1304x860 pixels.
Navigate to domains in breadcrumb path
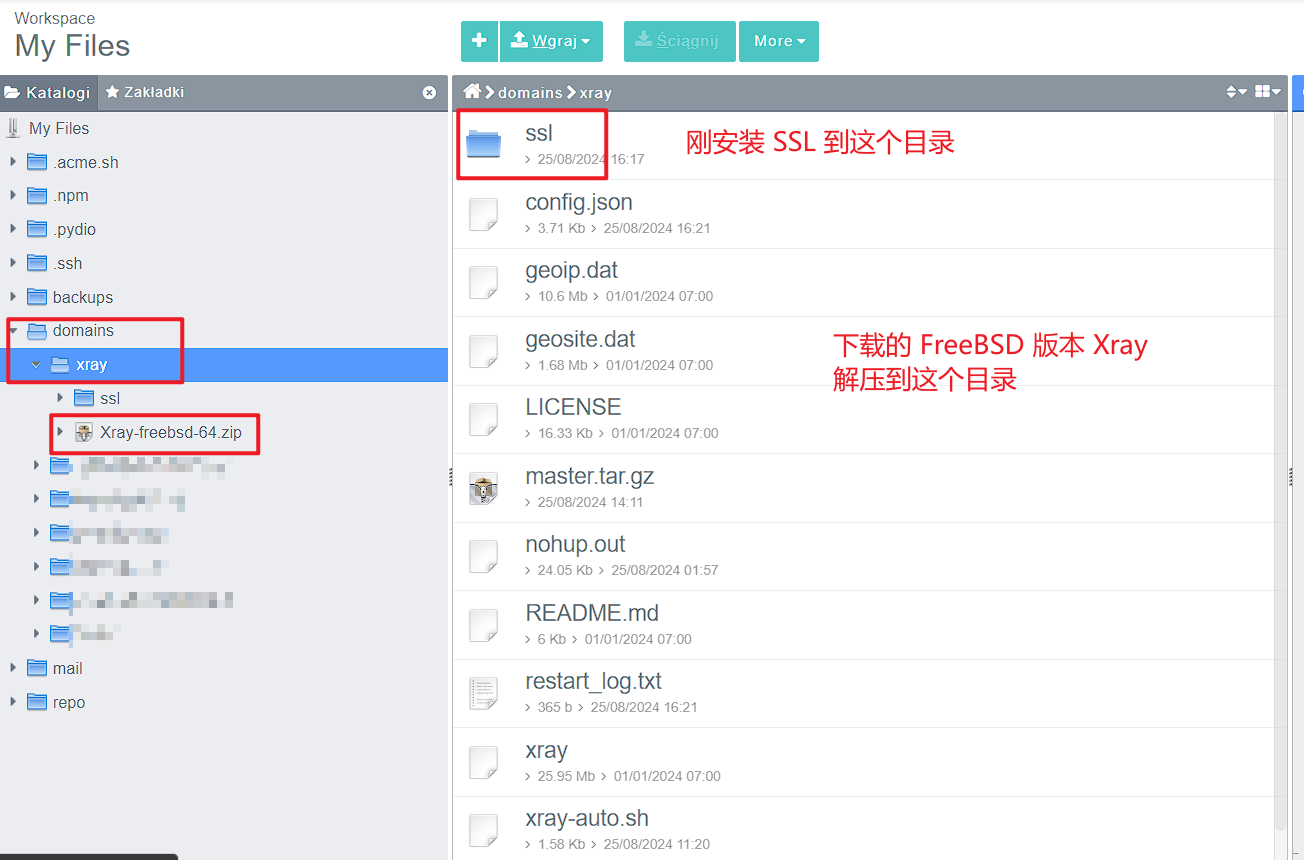[x=530, y=92]
